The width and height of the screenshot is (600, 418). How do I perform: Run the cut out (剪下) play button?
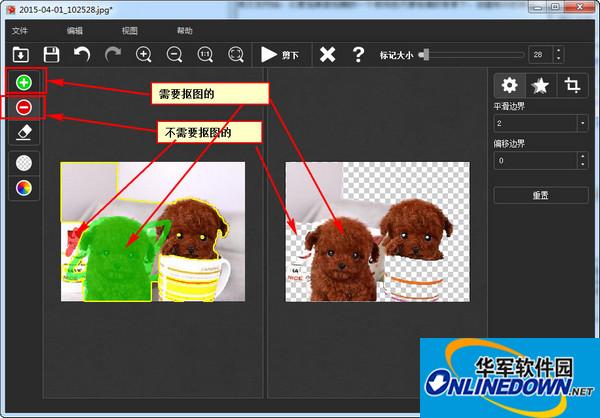[280, 55]
